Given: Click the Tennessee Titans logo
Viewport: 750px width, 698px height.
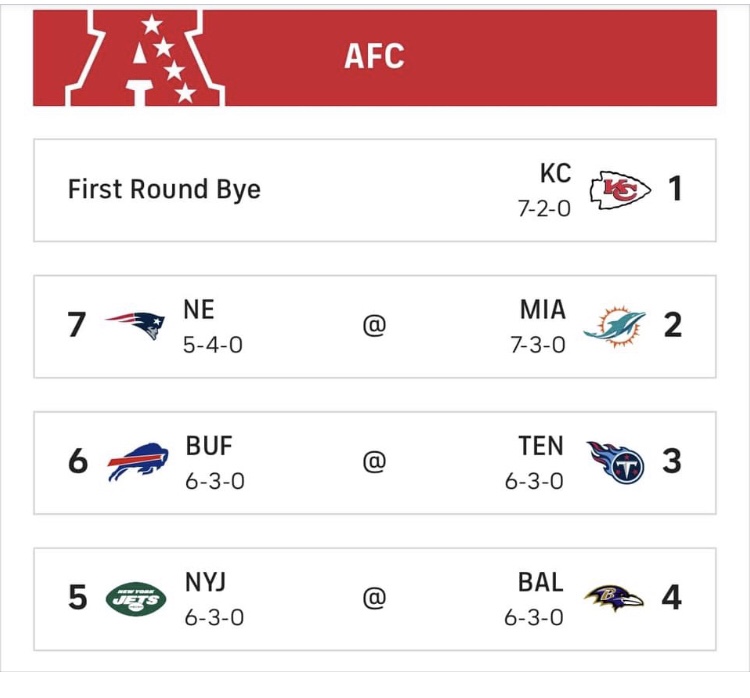Looking at the screenshot, I should coord(616,462).
